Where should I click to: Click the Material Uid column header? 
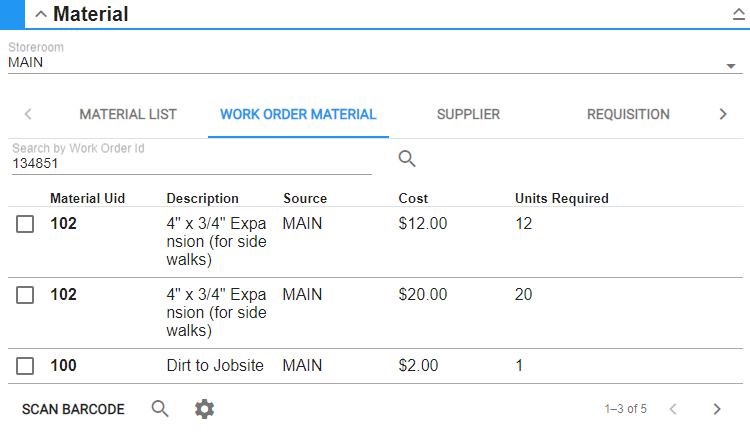coord(88,198)
